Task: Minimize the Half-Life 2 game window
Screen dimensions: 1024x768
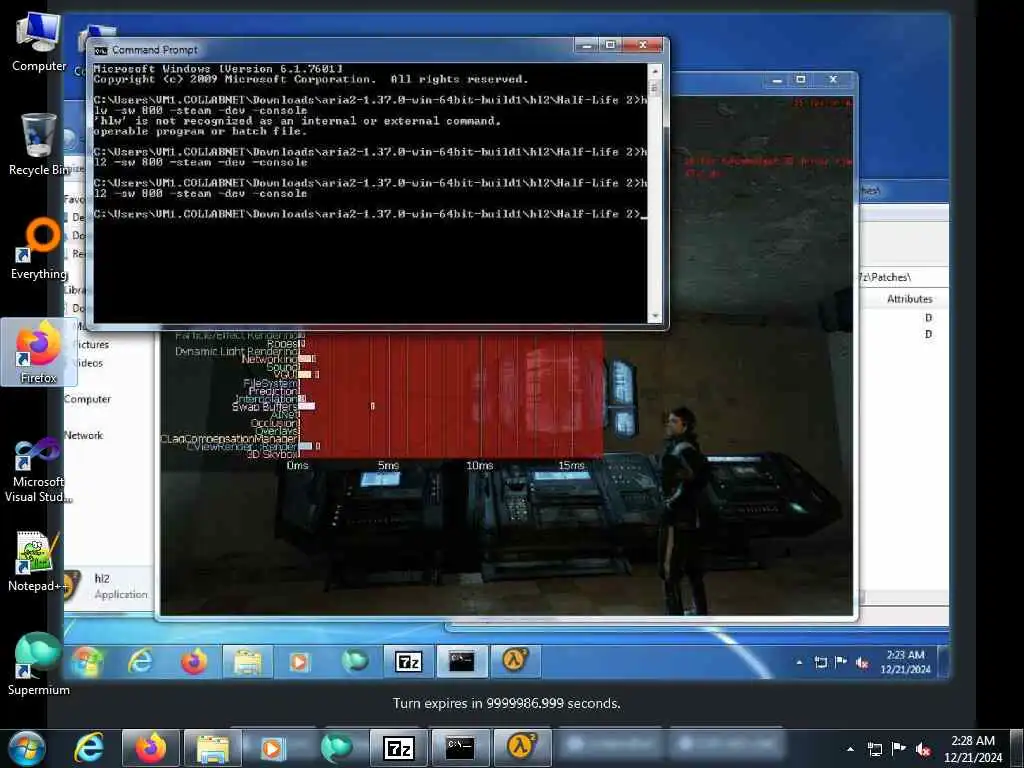Action: click(777, 80)
